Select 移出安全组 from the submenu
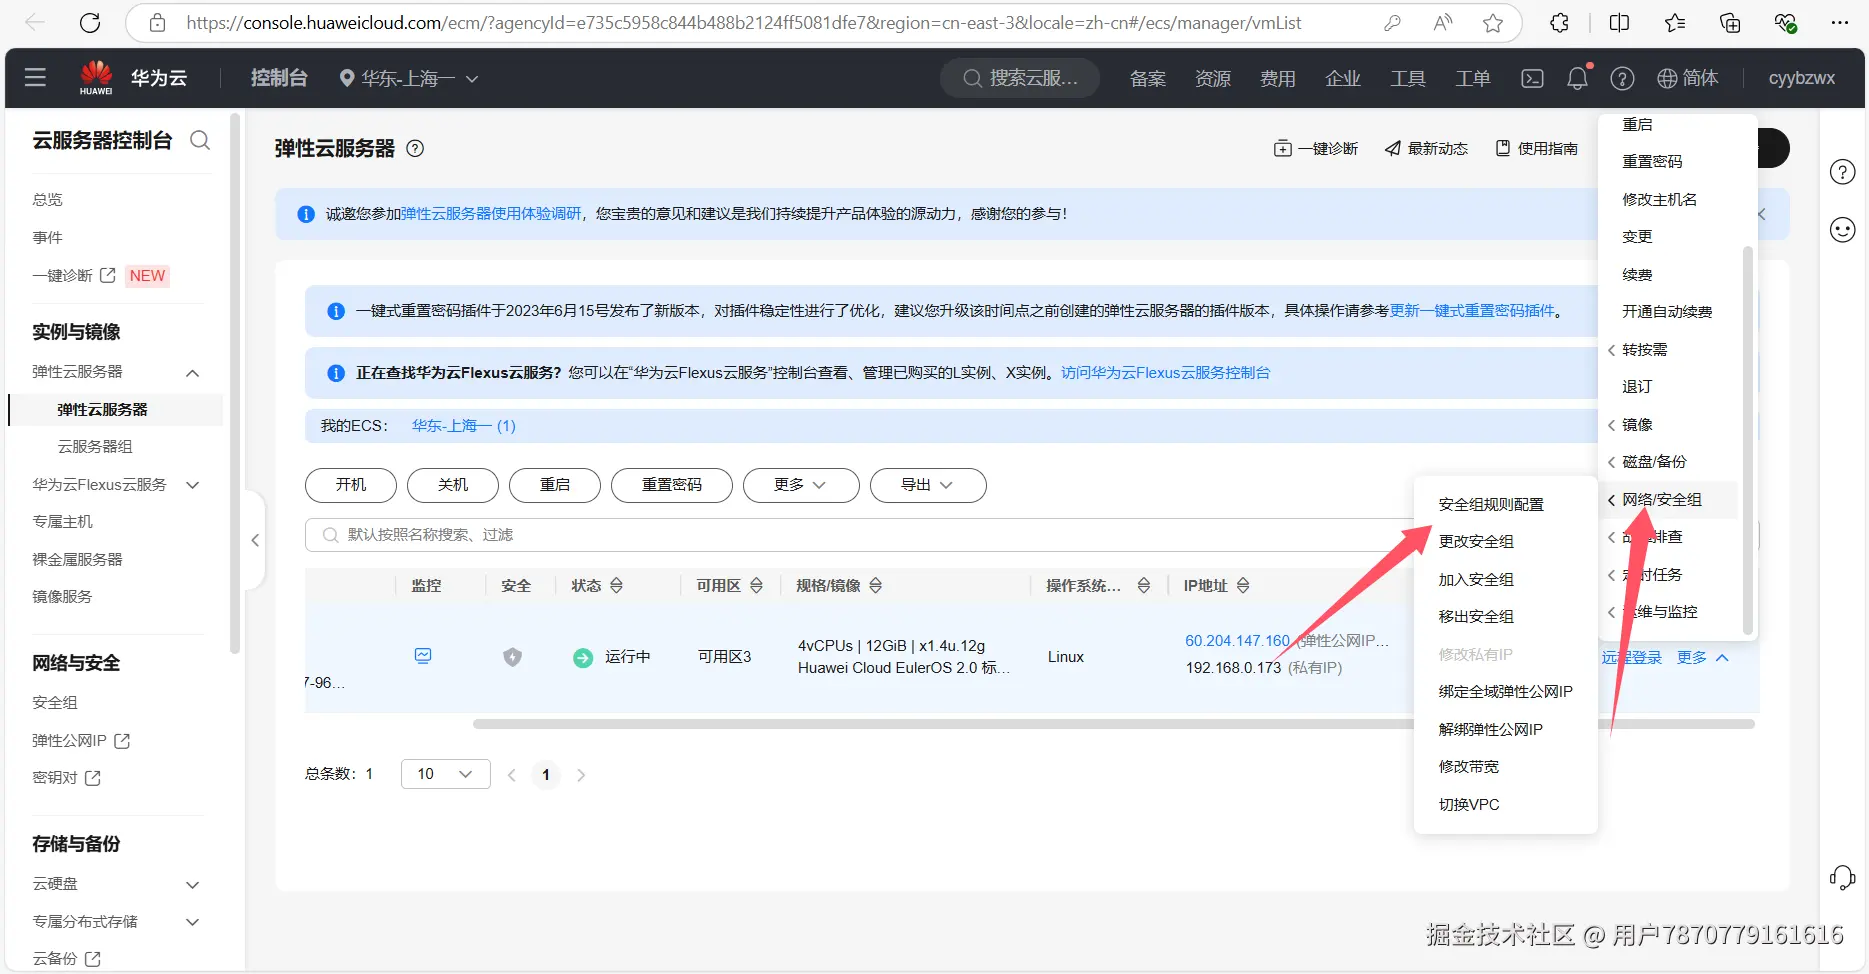Screen dimensions: 1869x974 point(1476,617)
